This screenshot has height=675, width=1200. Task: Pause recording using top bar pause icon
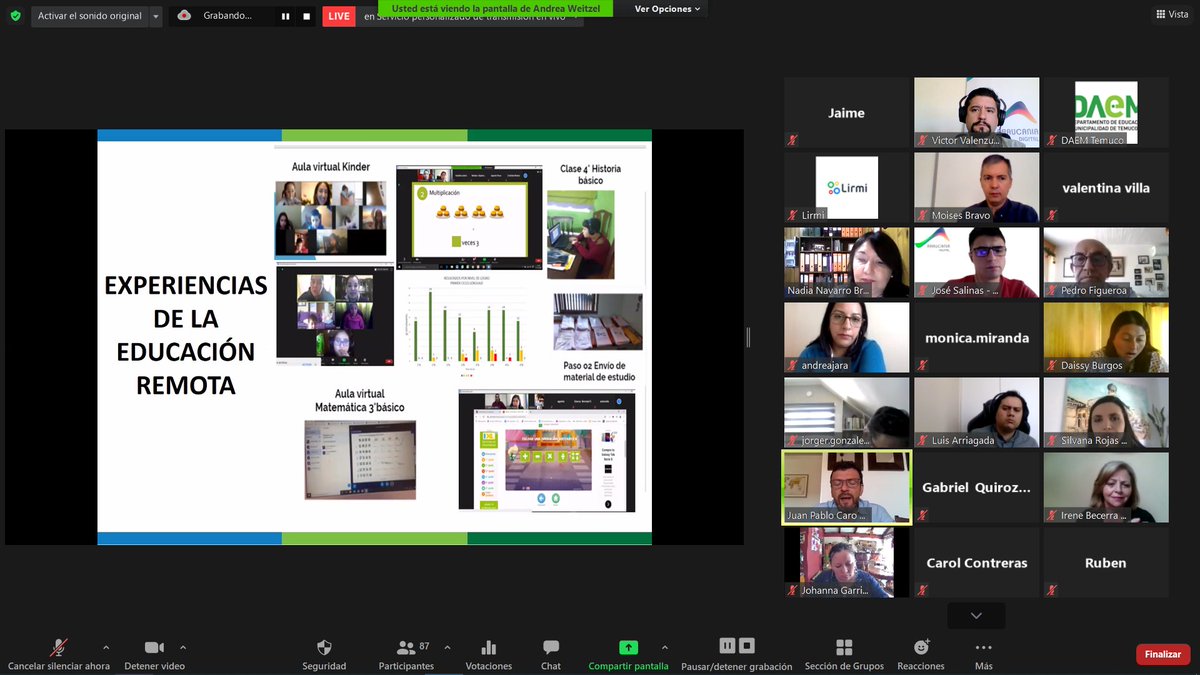[286, 16]
